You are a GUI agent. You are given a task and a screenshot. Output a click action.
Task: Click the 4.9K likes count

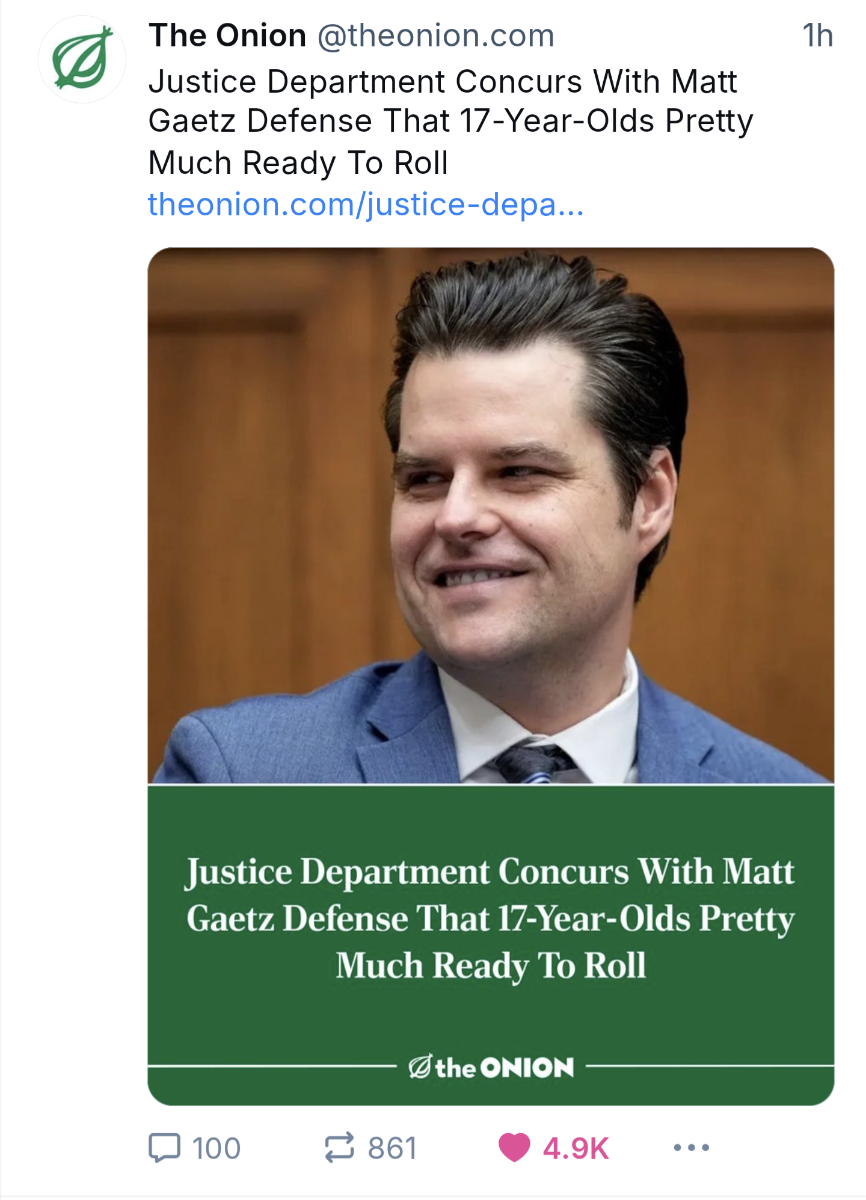[575, 1147]
